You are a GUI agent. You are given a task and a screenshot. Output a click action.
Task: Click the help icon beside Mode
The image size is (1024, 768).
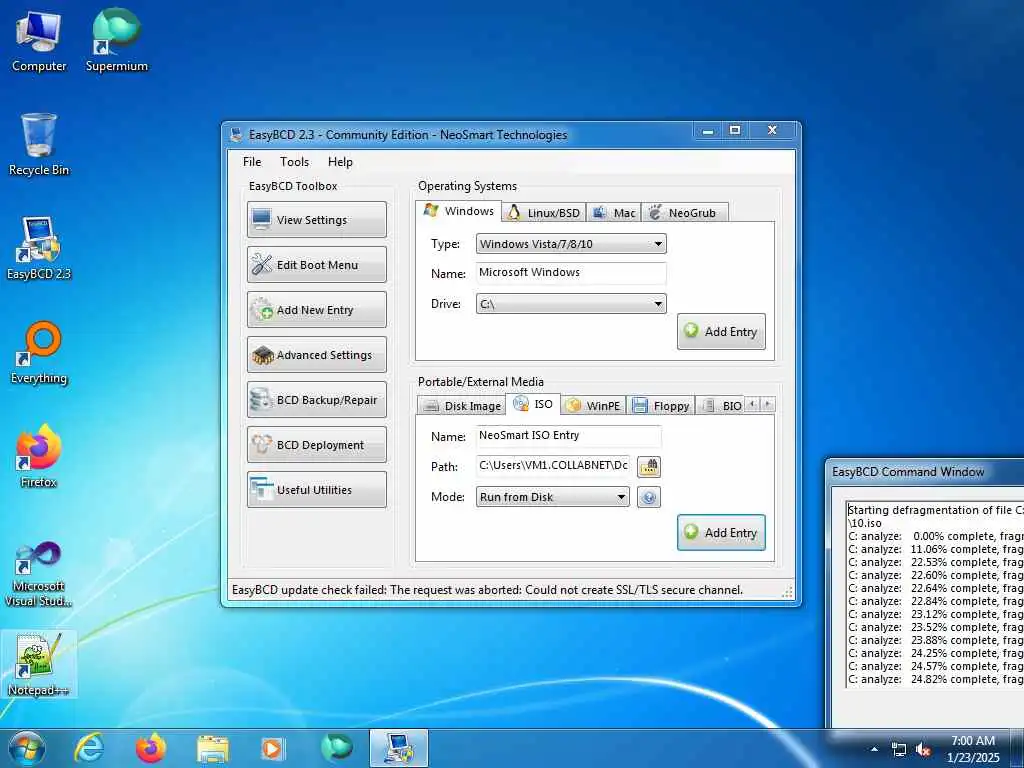(x=648, y=497)
